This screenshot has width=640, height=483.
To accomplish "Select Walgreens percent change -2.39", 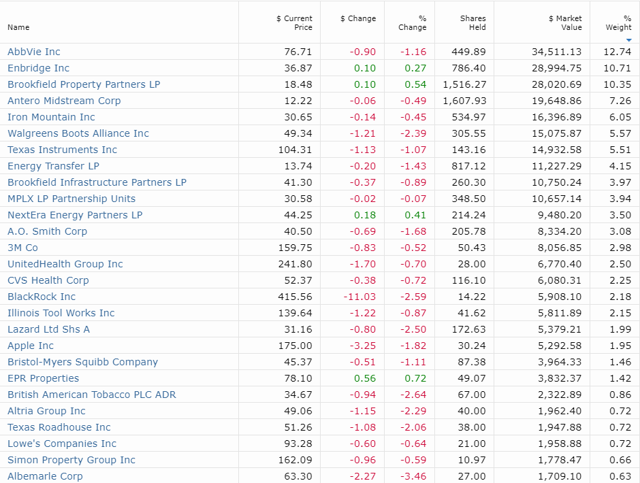I will point(413,134).
